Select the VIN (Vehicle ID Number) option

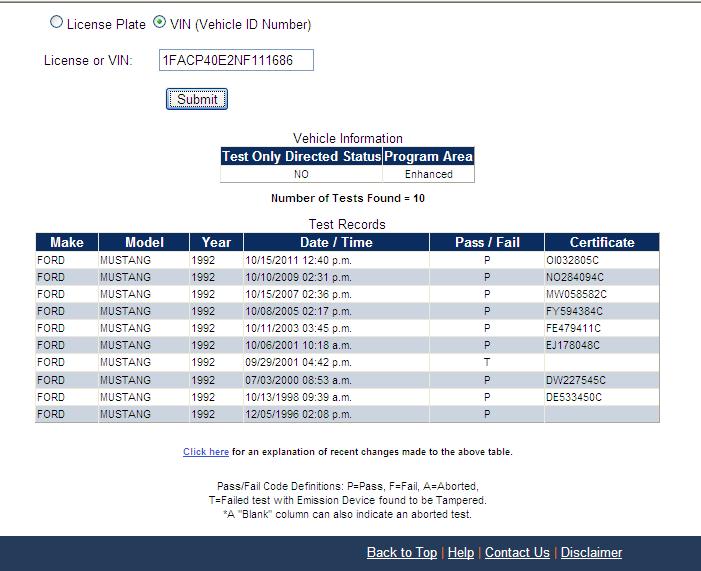(160, 24)
